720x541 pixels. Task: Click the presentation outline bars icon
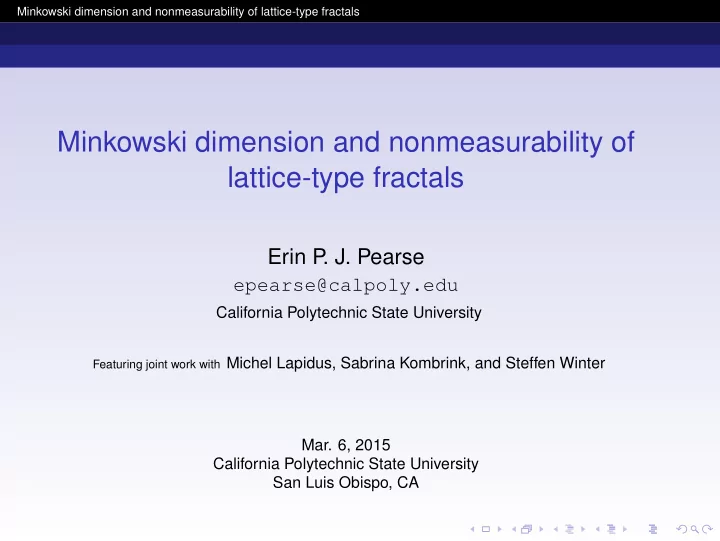[x=653, y=529]
